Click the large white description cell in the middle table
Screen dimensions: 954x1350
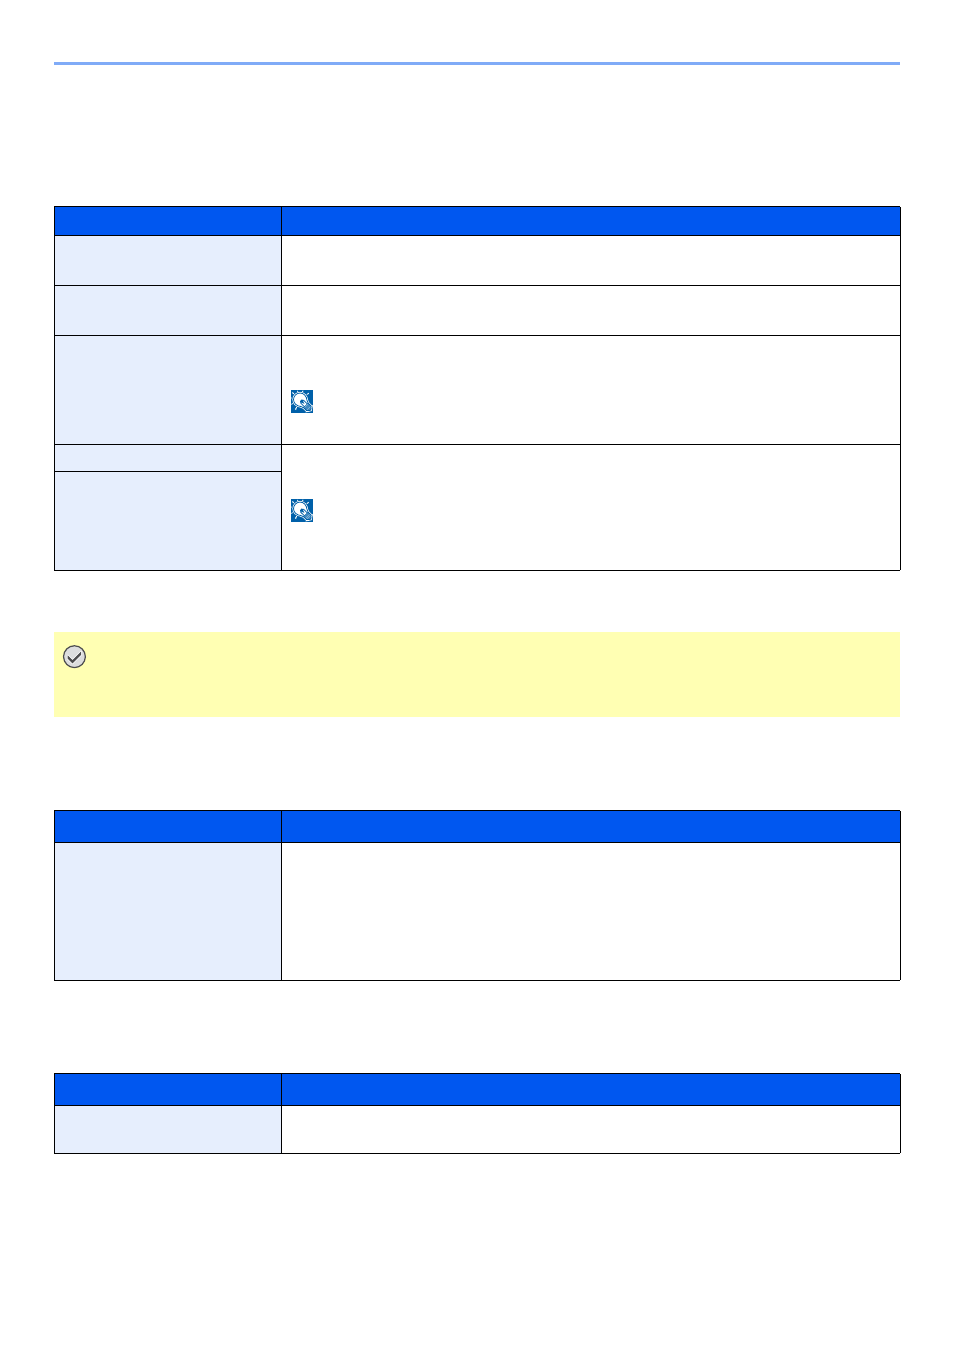[591, 911]
